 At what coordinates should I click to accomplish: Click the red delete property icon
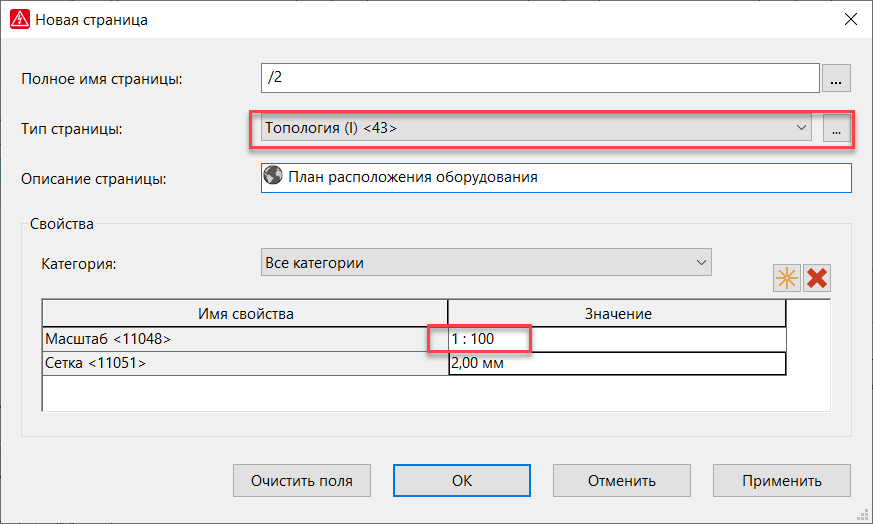tap(817, 278)
